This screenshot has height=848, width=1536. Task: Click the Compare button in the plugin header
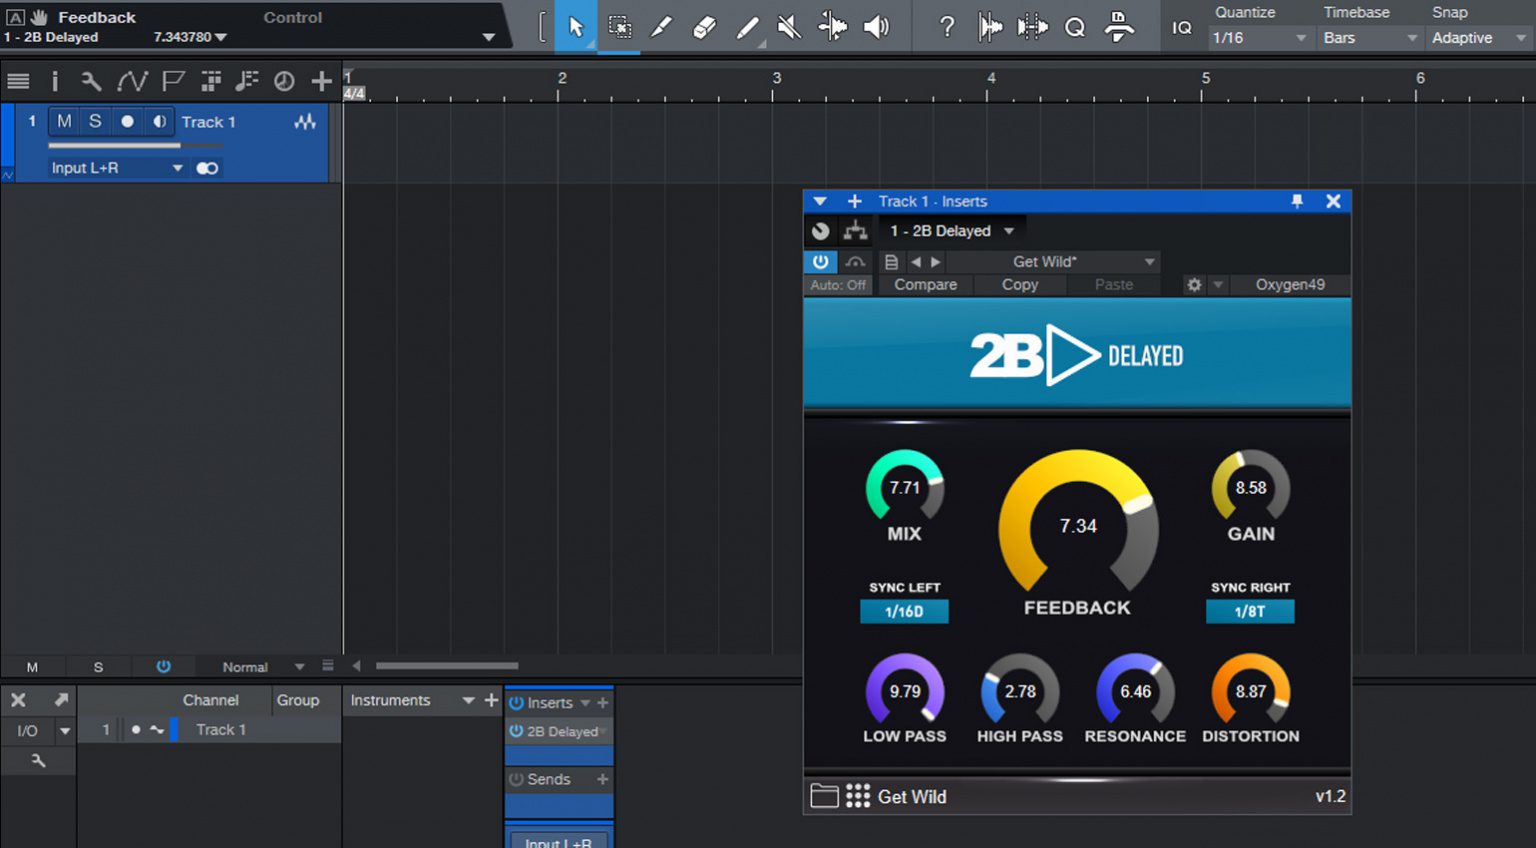coord(925,285)
